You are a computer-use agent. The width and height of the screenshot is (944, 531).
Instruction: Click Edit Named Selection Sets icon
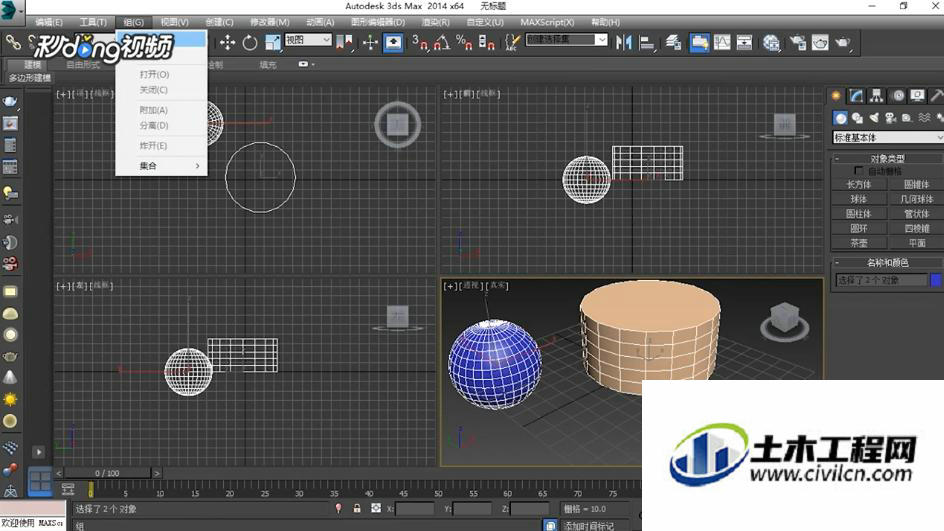point(512,42)
